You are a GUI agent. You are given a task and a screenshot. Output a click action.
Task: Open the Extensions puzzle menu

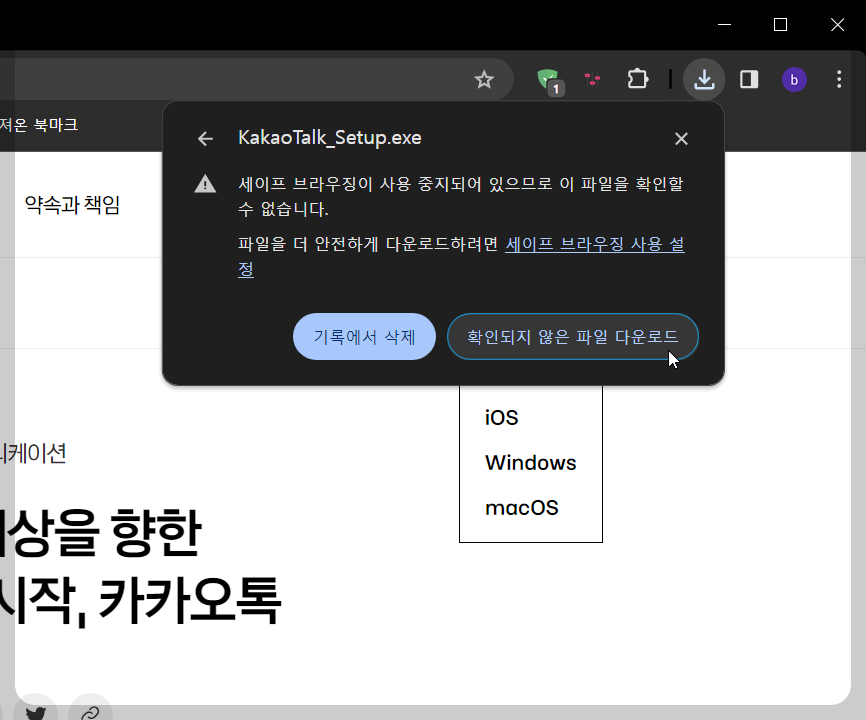638,79
